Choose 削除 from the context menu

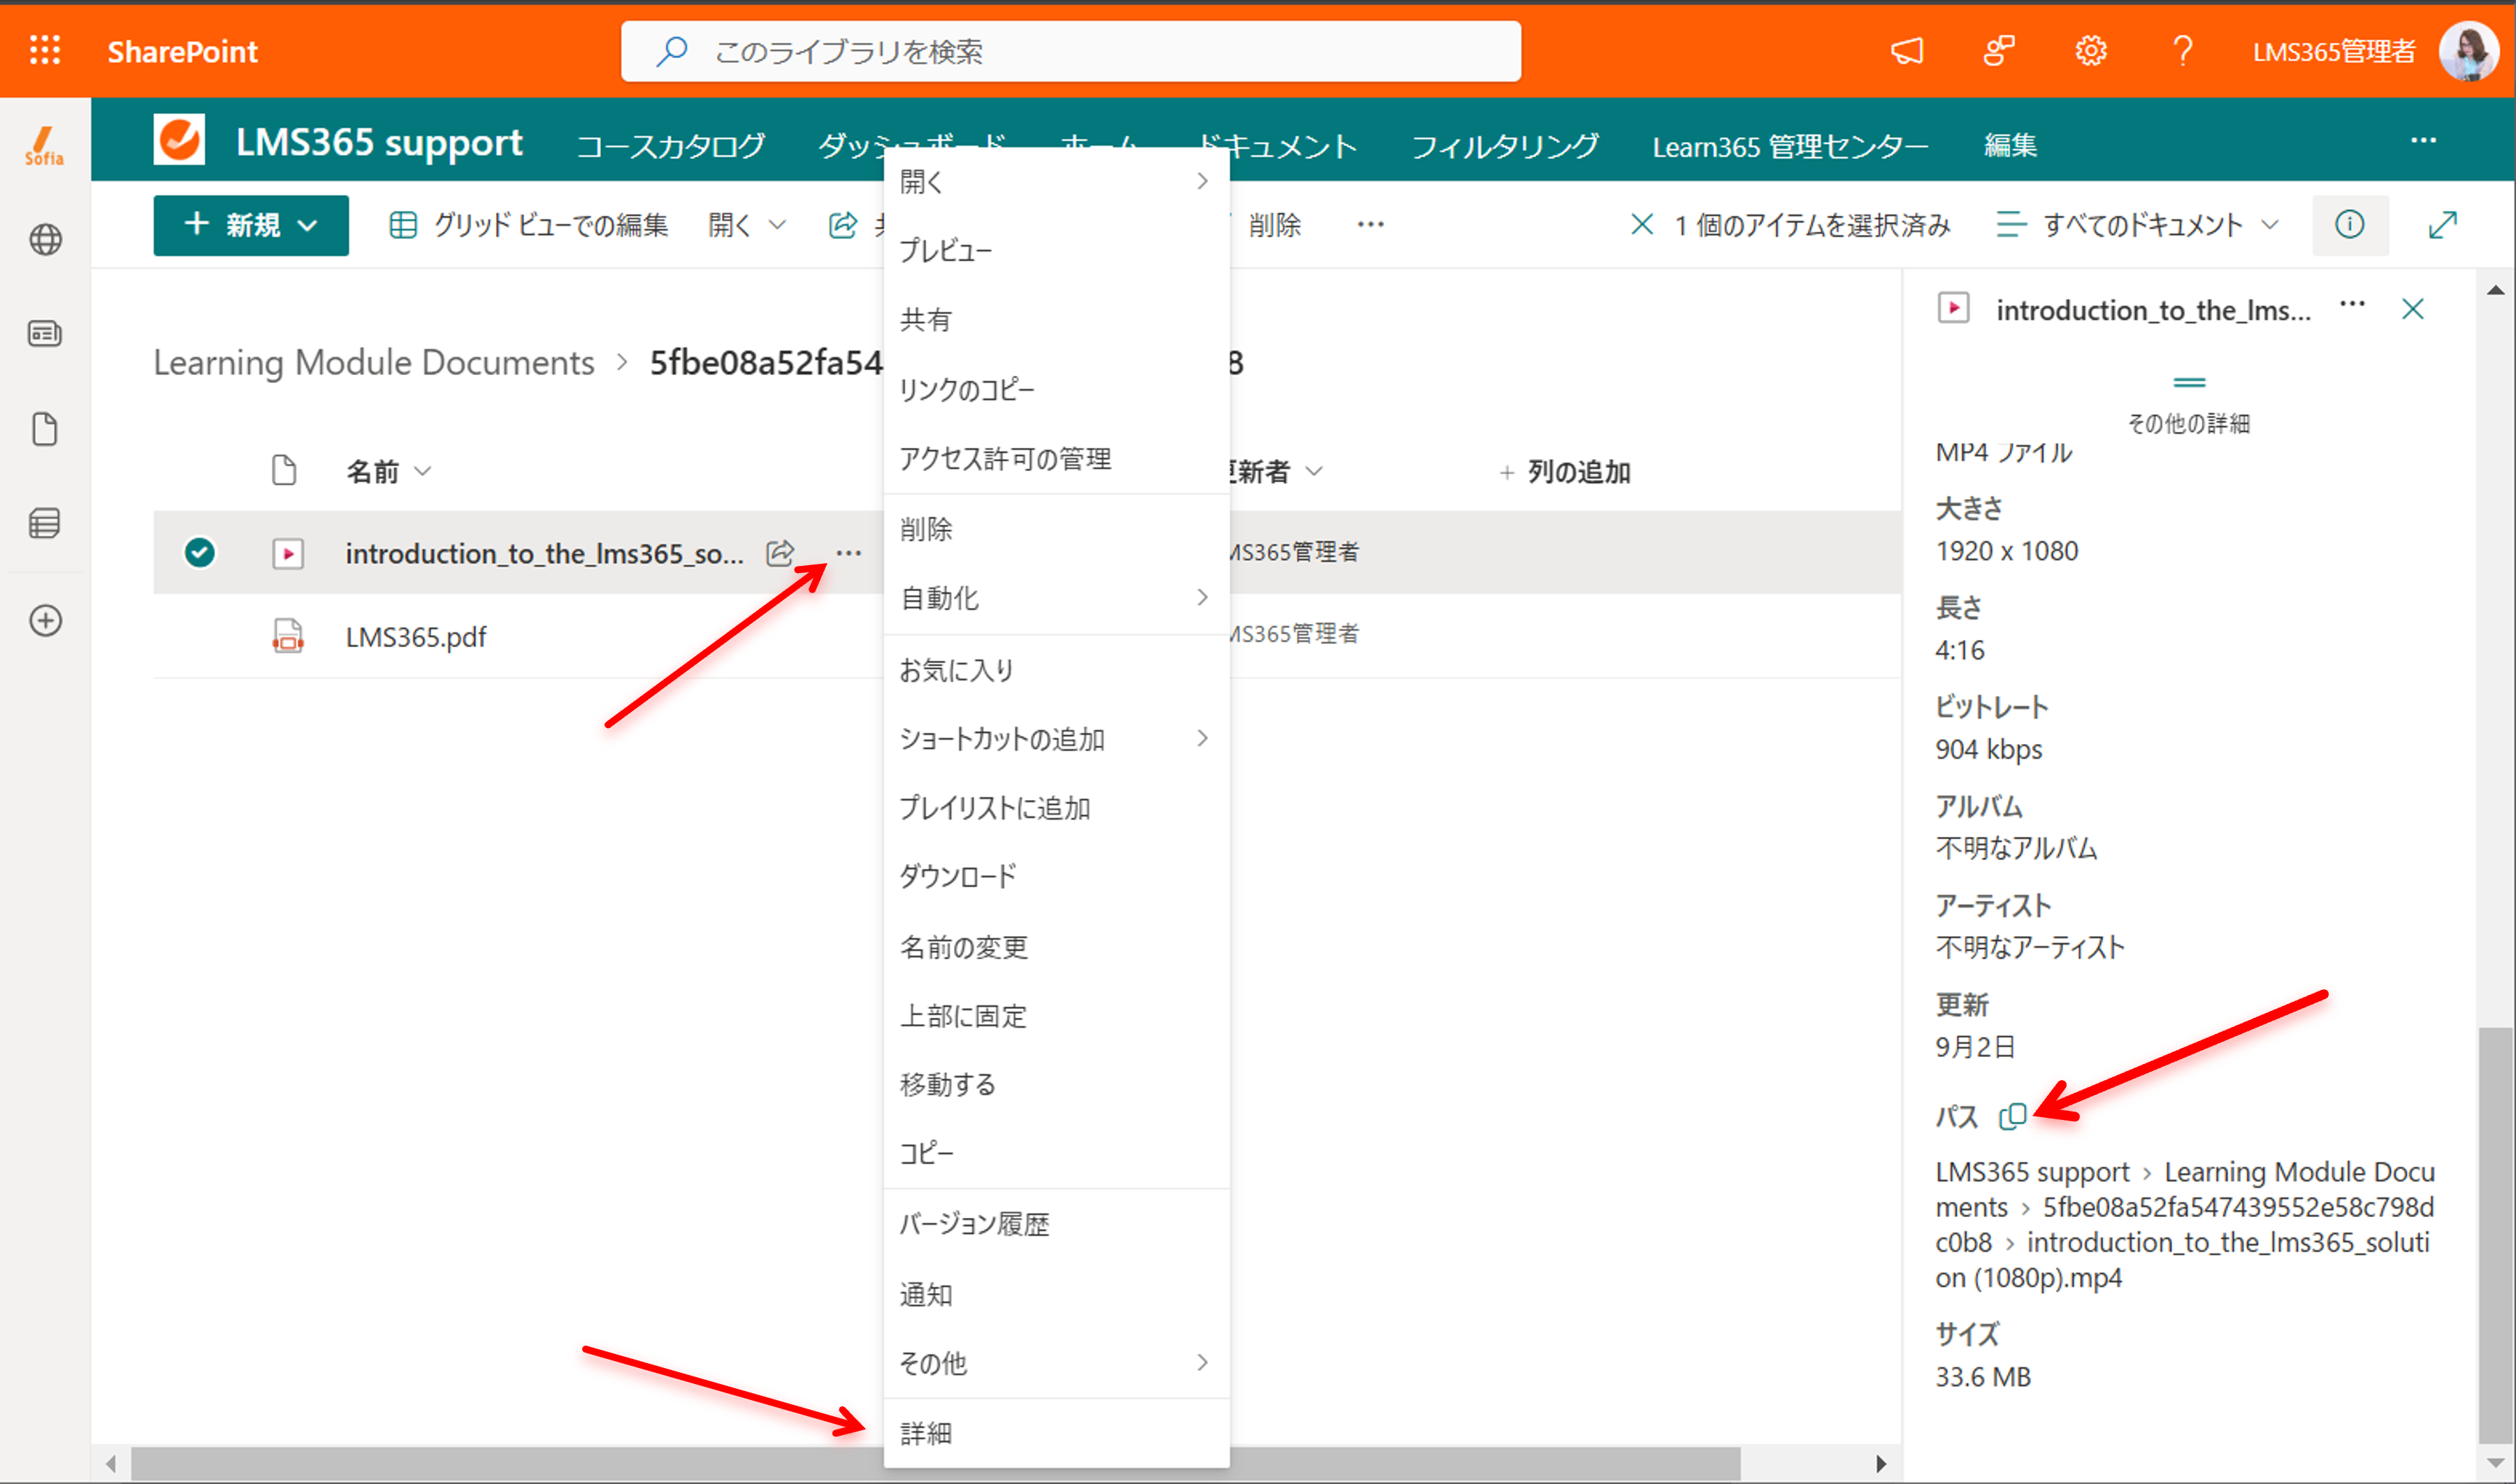click(x=1056, y=528)
